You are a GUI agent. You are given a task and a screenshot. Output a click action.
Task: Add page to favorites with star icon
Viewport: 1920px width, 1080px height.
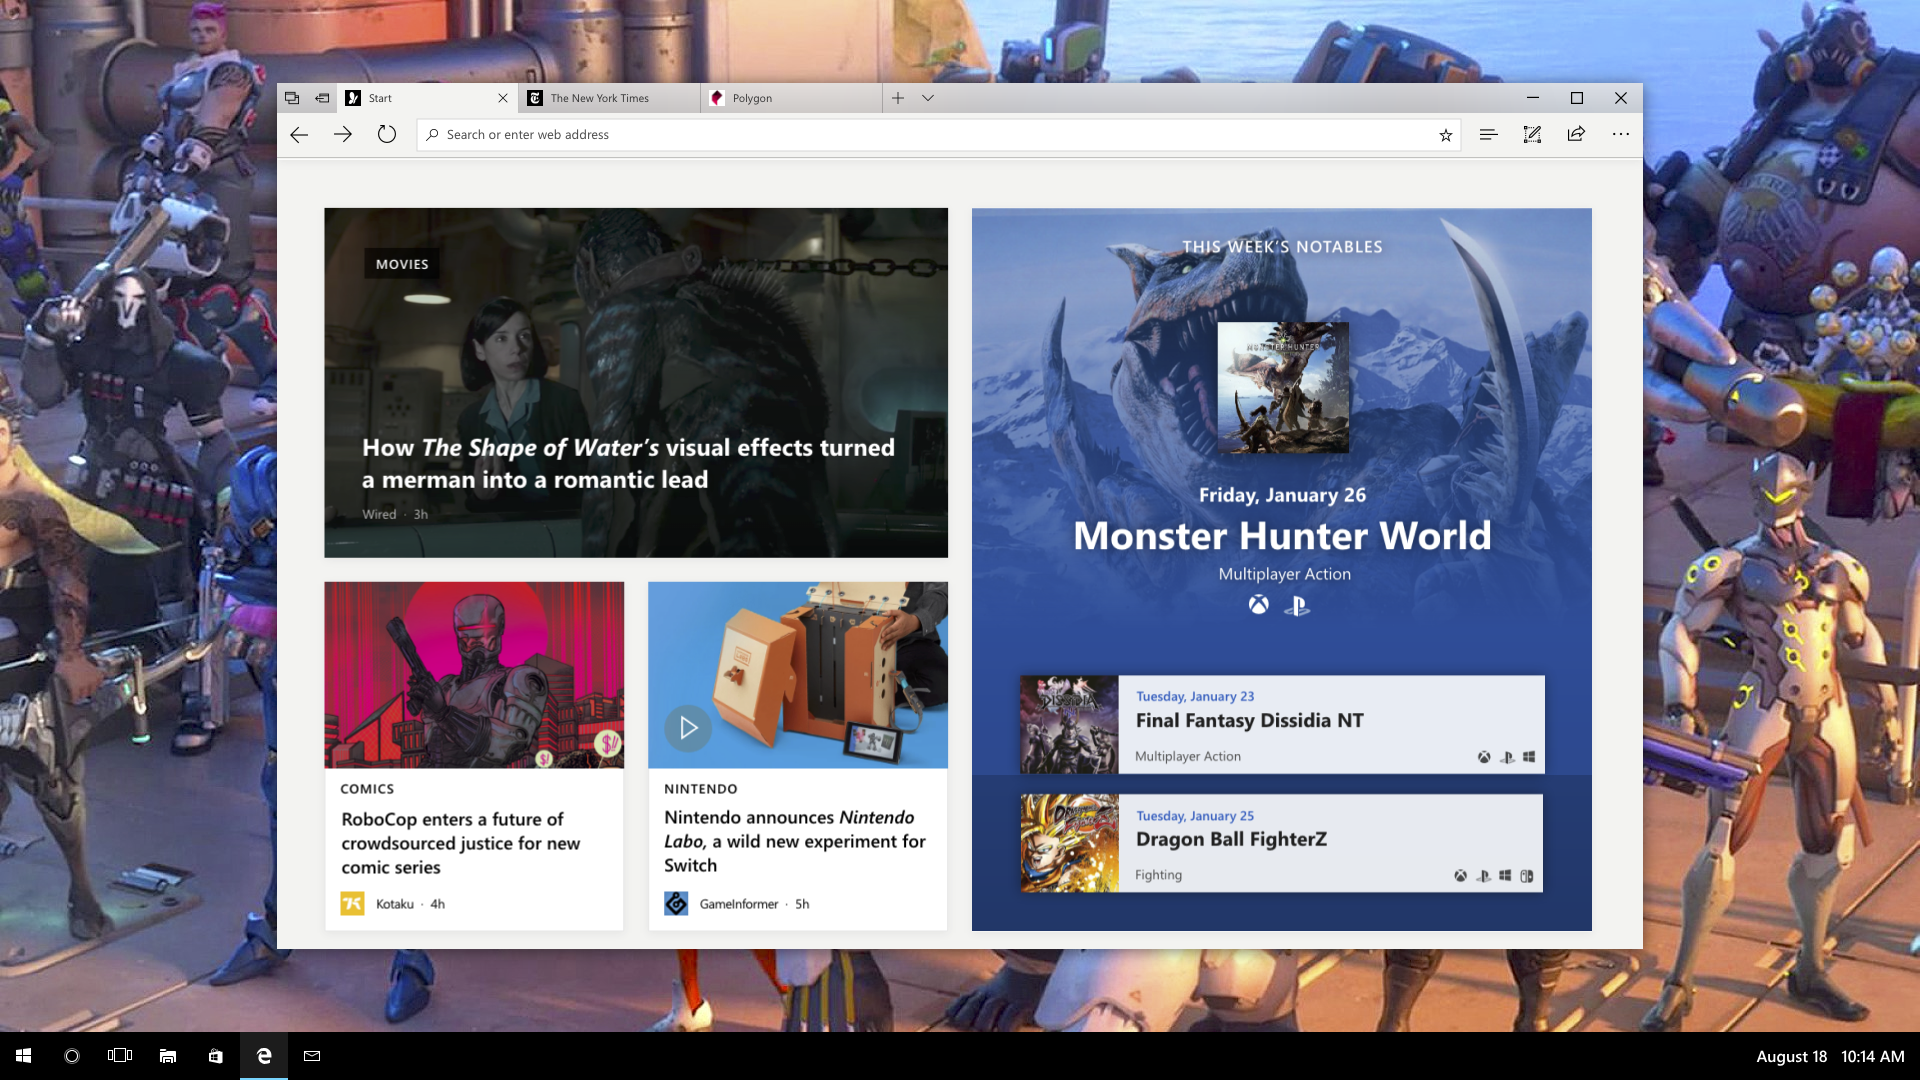click(1445, 135)
